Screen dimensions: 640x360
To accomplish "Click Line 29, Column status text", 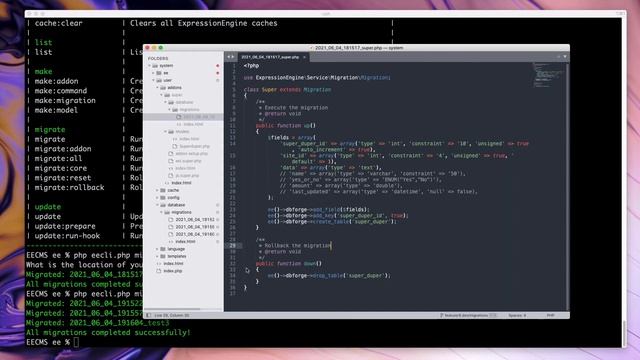I will [x=171, y=316].
